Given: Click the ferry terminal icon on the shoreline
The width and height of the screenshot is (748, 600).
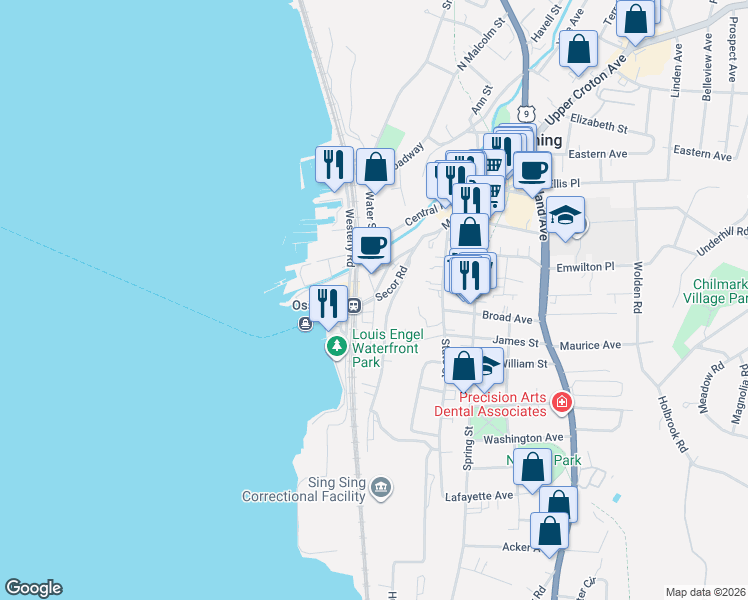Looking at the screenshot, I should coord(305,324).
